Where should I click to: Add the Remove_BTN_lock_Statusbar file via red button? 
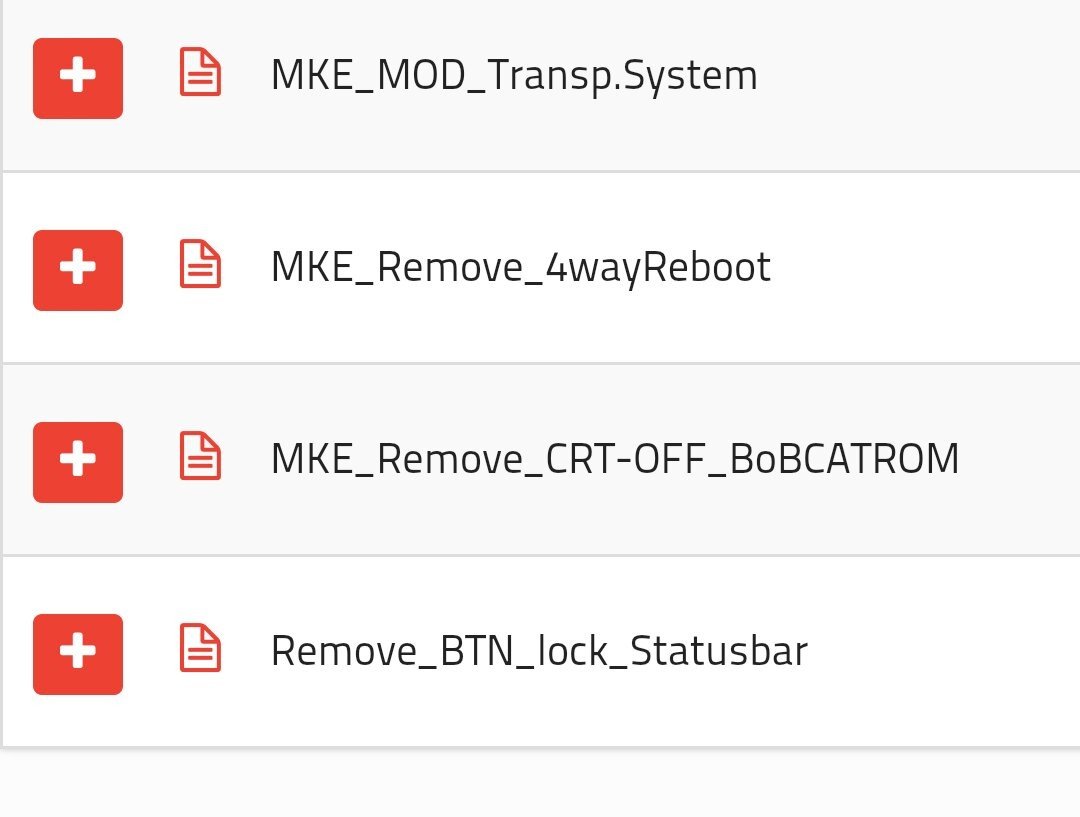pos(78,654)
